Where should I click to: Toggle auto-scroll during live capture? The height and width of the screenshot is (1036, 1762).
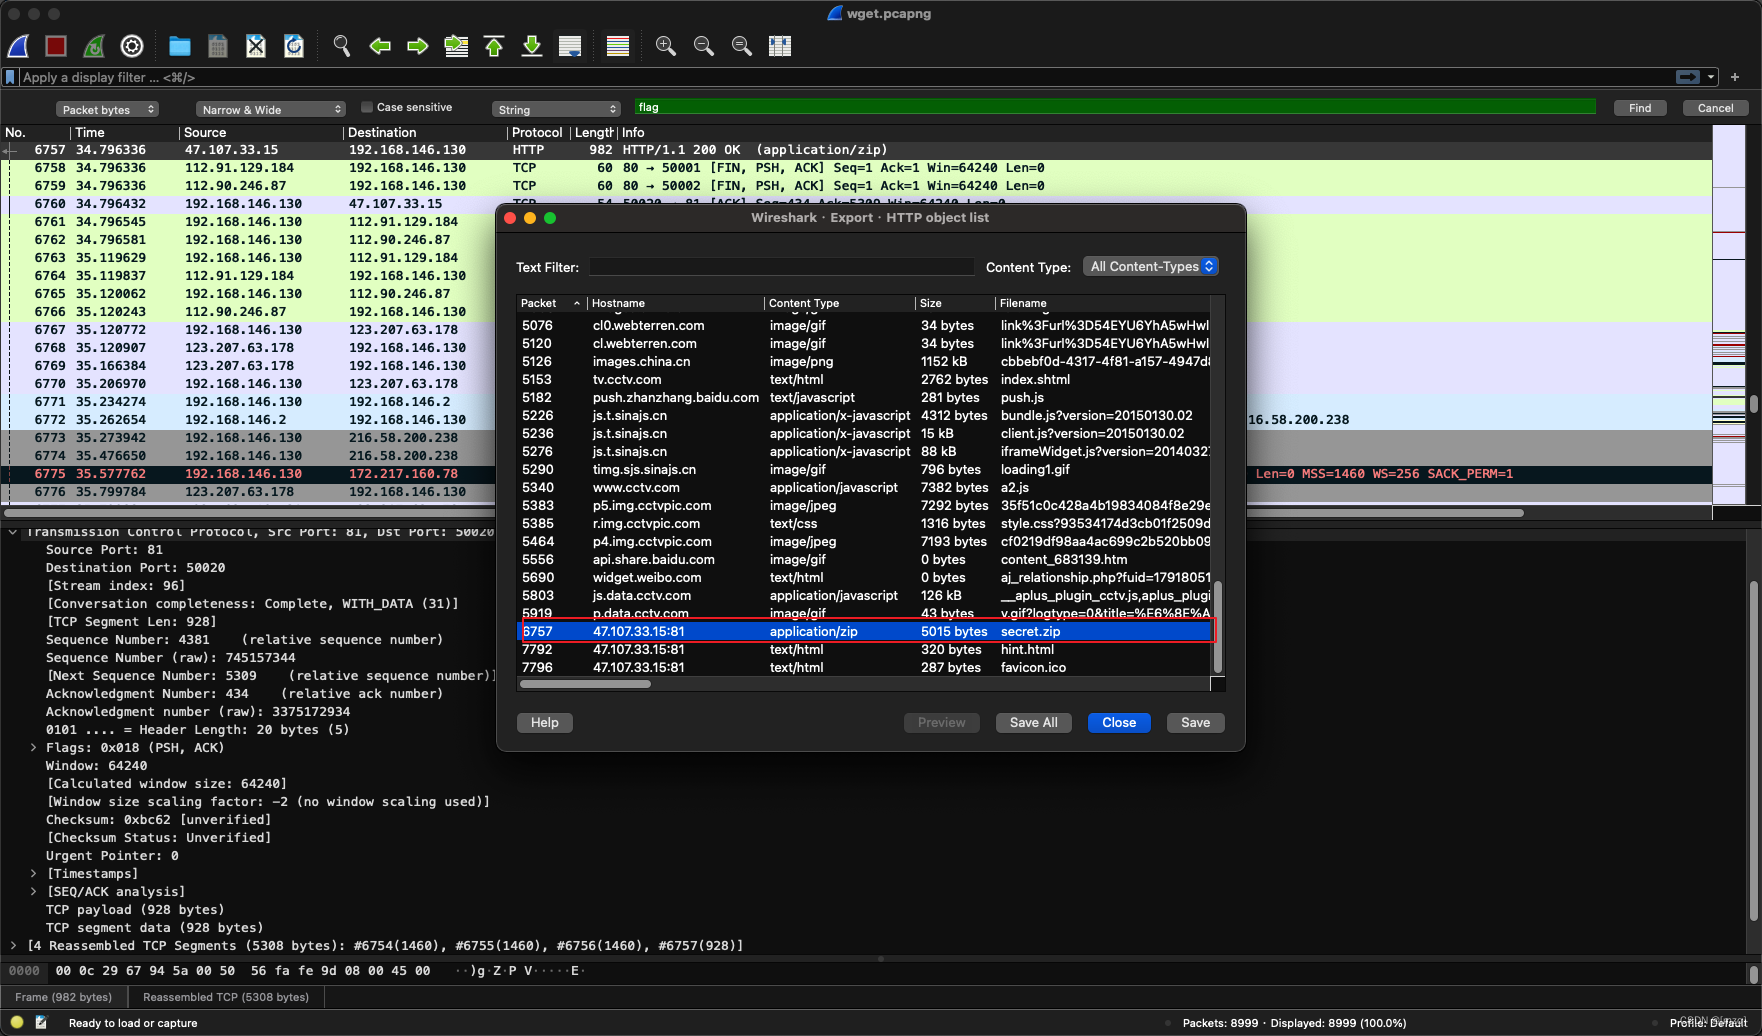(570, 46)
